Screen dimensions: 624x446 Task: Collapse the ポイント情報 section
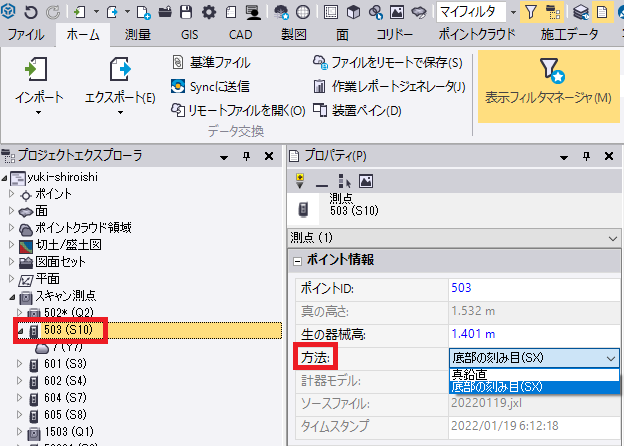pos(297,260)
